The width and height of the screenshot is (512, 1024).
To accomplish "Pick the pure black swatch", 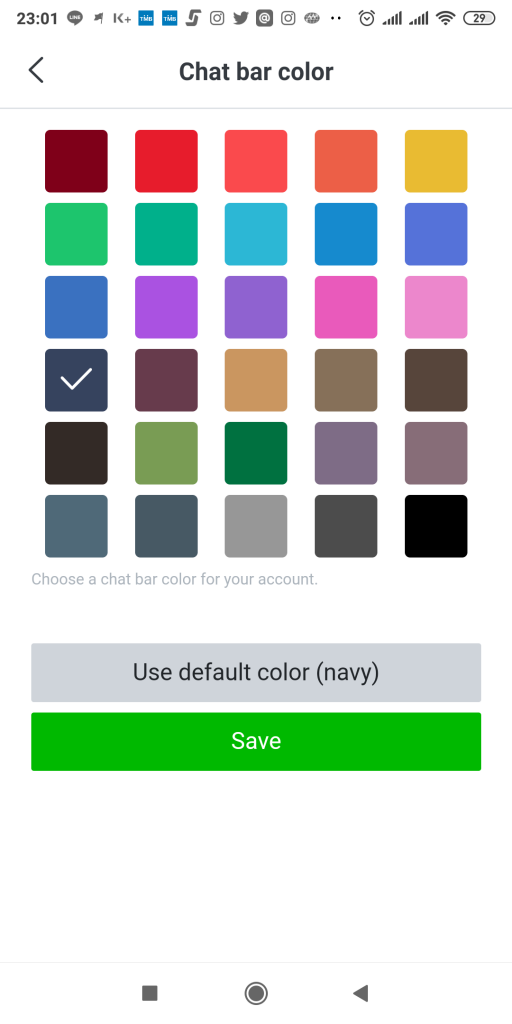I will coord(436,526).
